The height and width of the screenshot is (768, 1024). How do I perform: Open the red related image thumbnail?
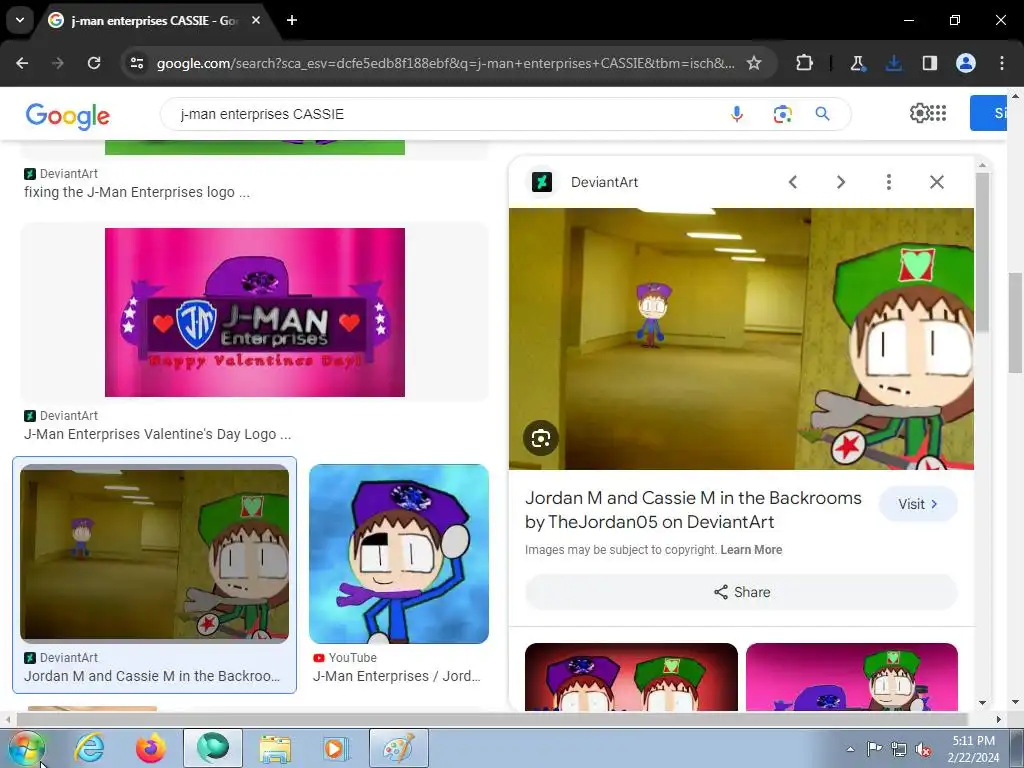[x=631, y=677]
